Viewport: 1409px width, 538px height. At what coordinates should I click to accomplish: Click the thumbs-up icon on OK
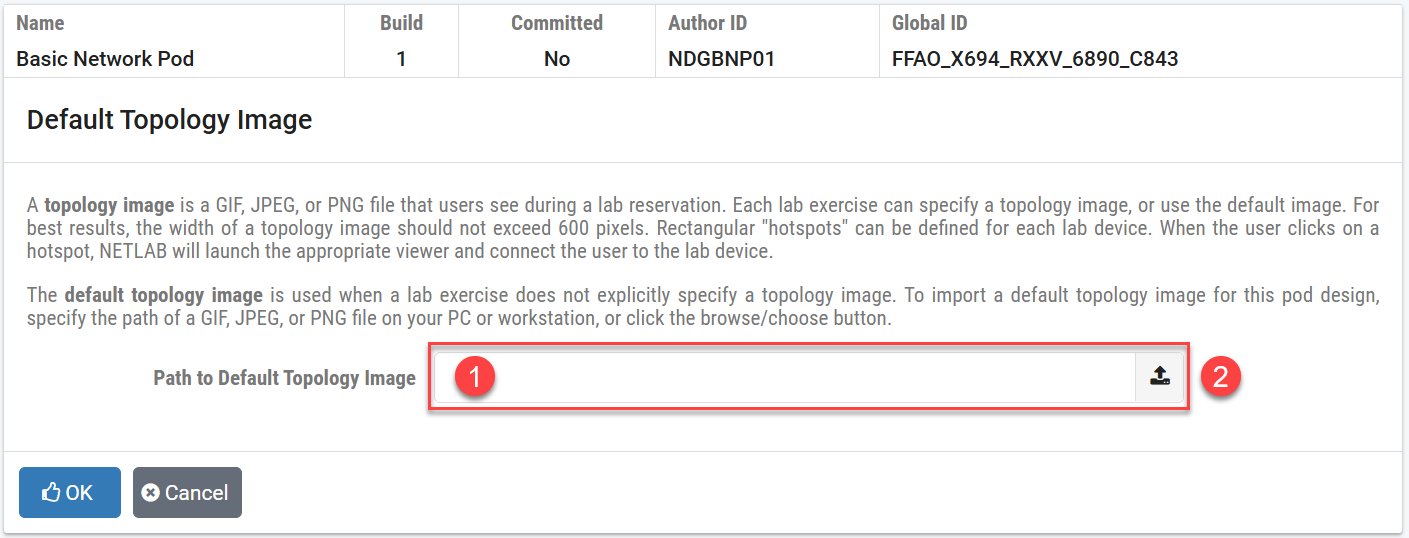pyautogui.click(x=51, y=493)
